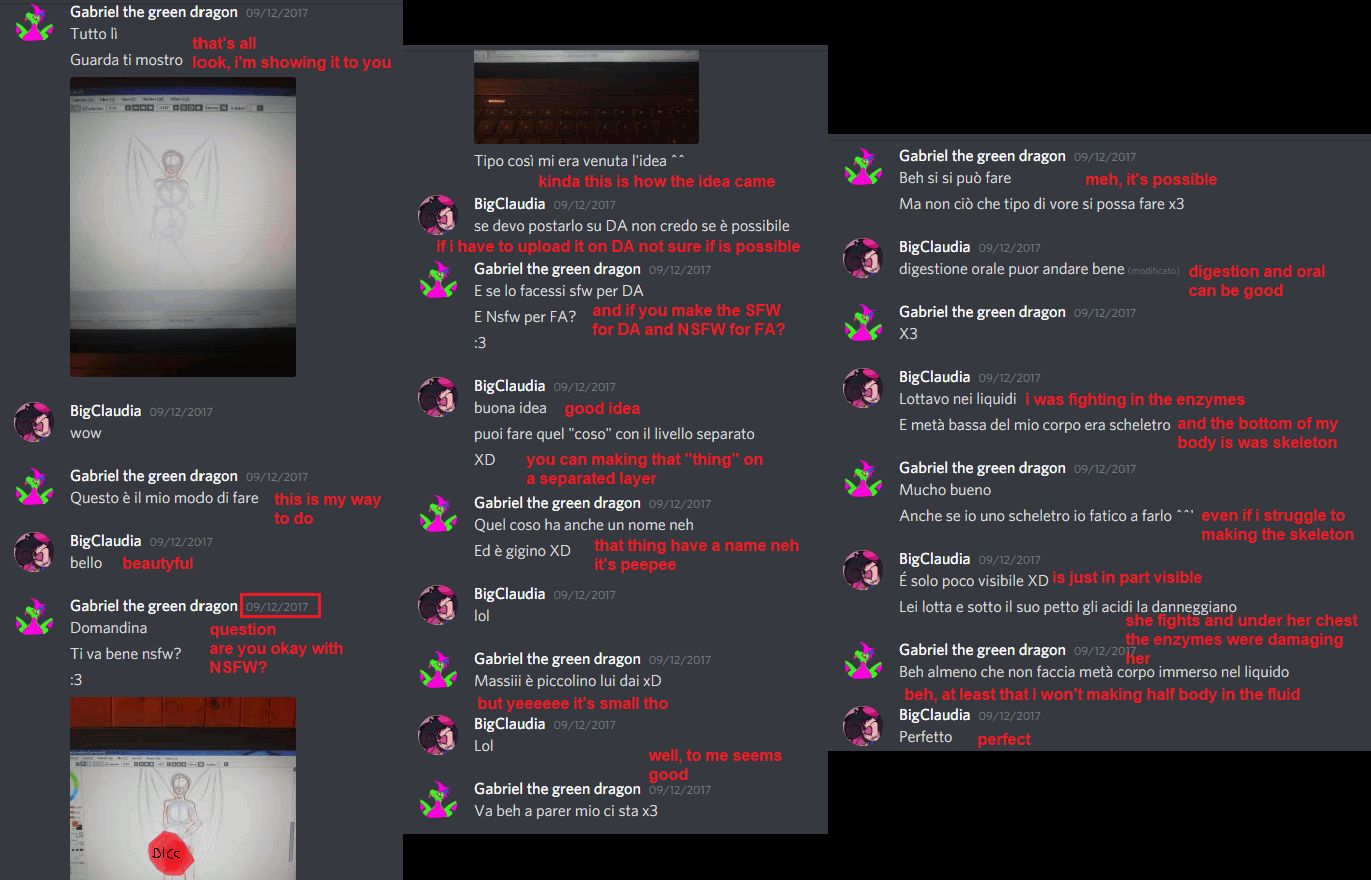Click Gabriel's avatar beside "Domandina" message
The image size is (1371, 880).
point(34,616)
